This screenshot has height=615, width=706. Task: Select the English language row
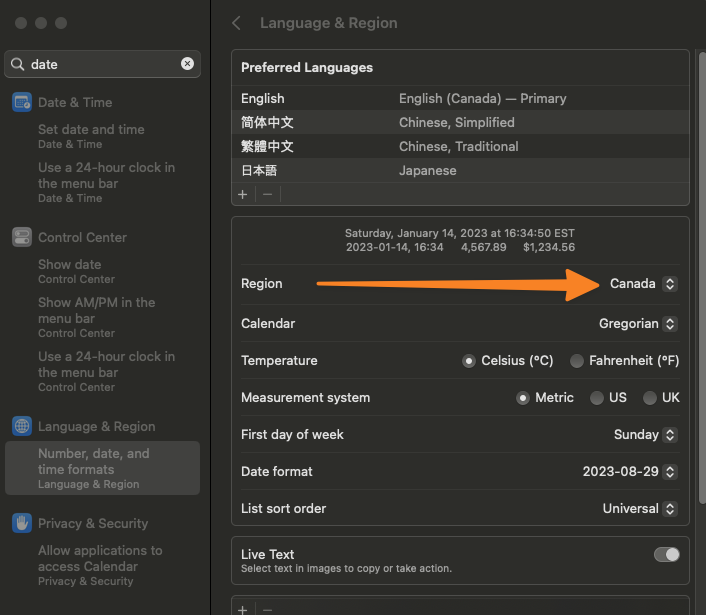460,98
